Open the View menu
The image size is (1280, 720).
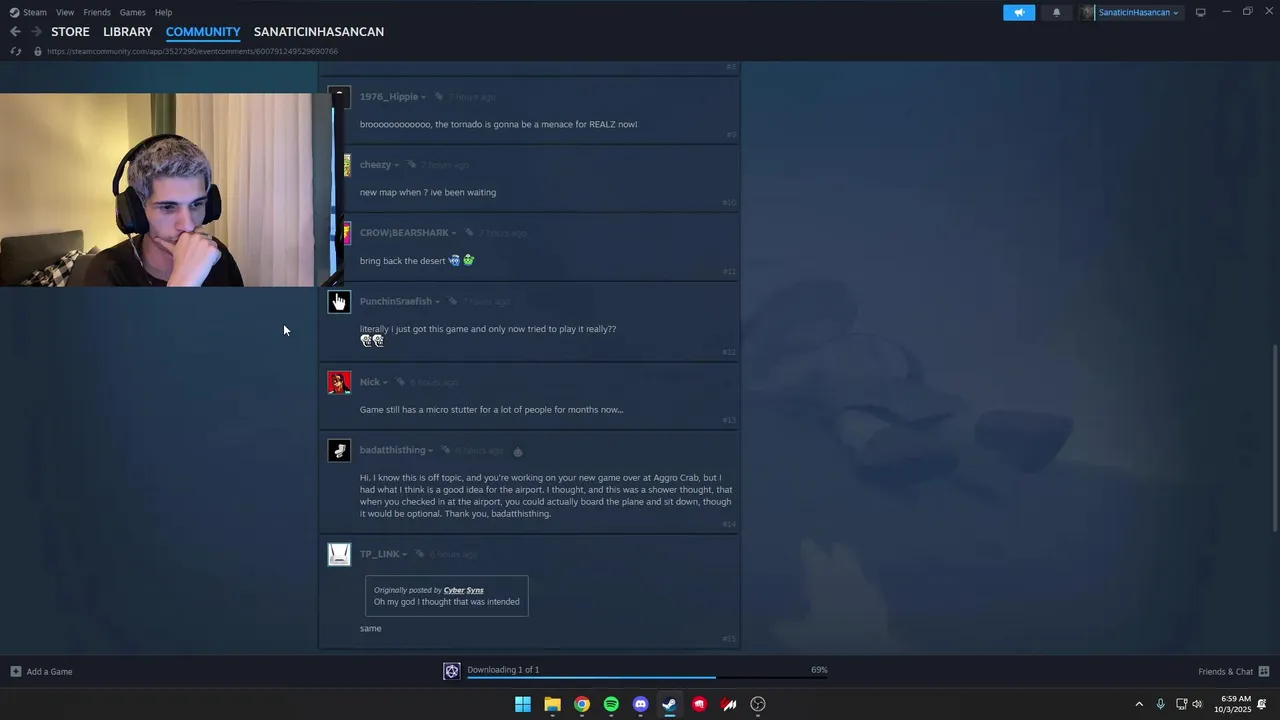coord(65,12)
